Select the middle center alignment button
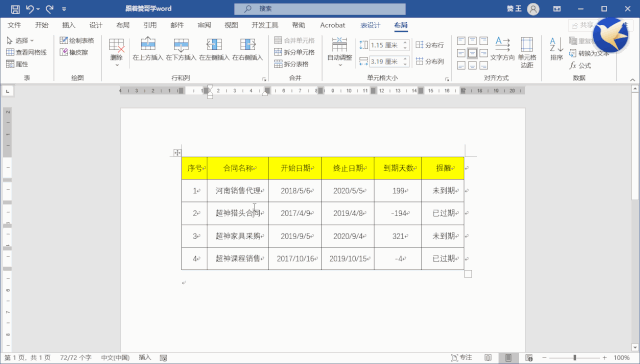 [x=472, y=53]
